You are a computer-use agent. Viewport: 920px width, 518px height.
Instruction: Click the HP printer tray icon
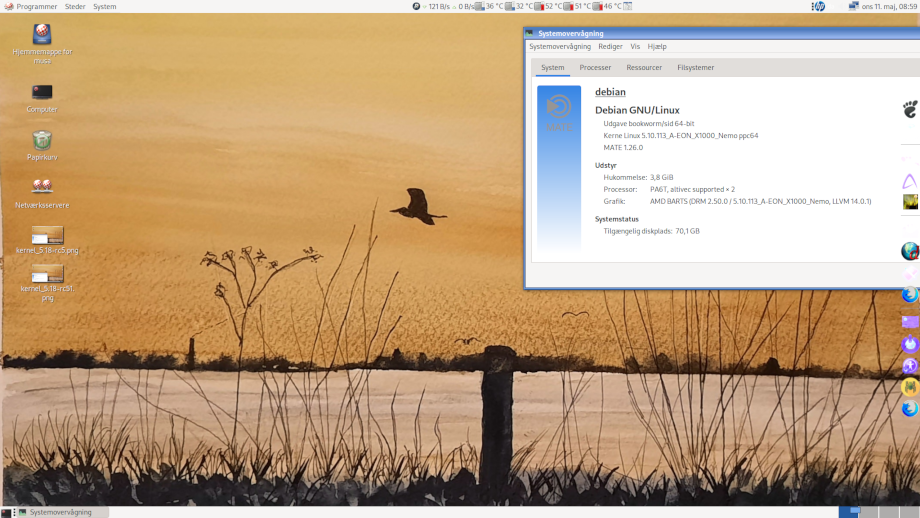click(x=818, y=6)
